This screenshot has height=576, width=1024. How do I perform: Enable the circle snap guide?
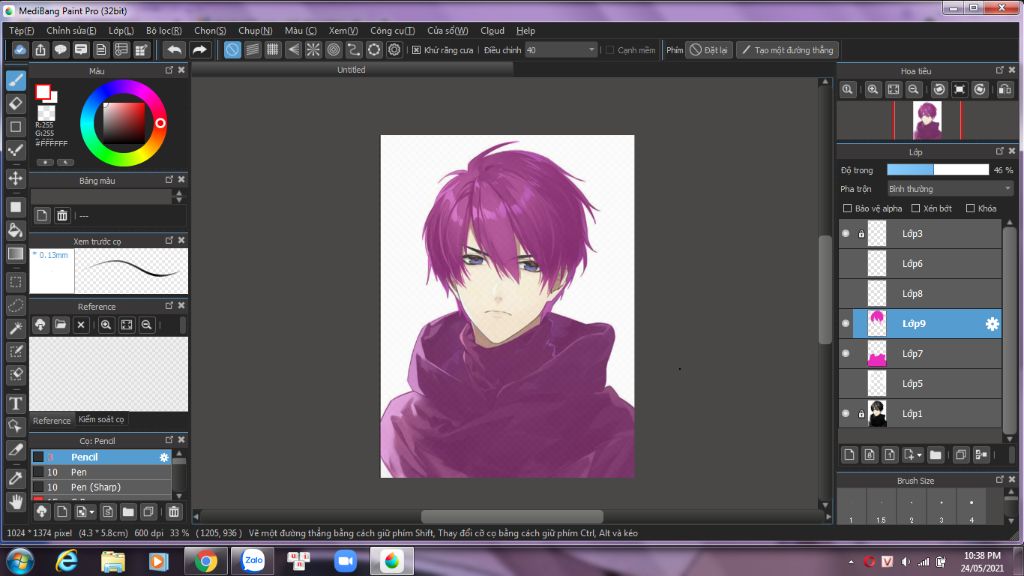[334, 50]
